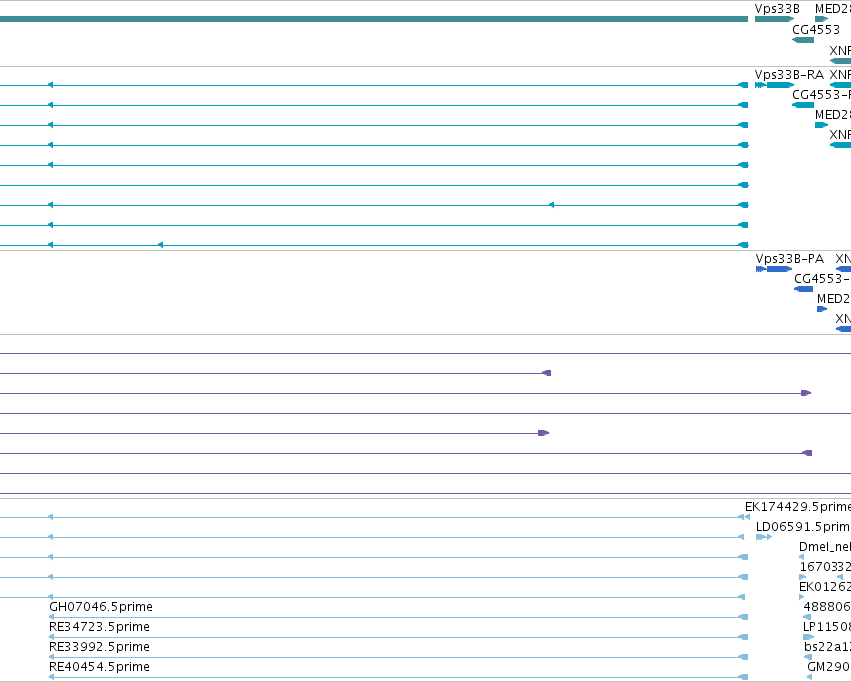Select the RE34723.5prime EST label
Screen dimensions: 851x682
99,627
